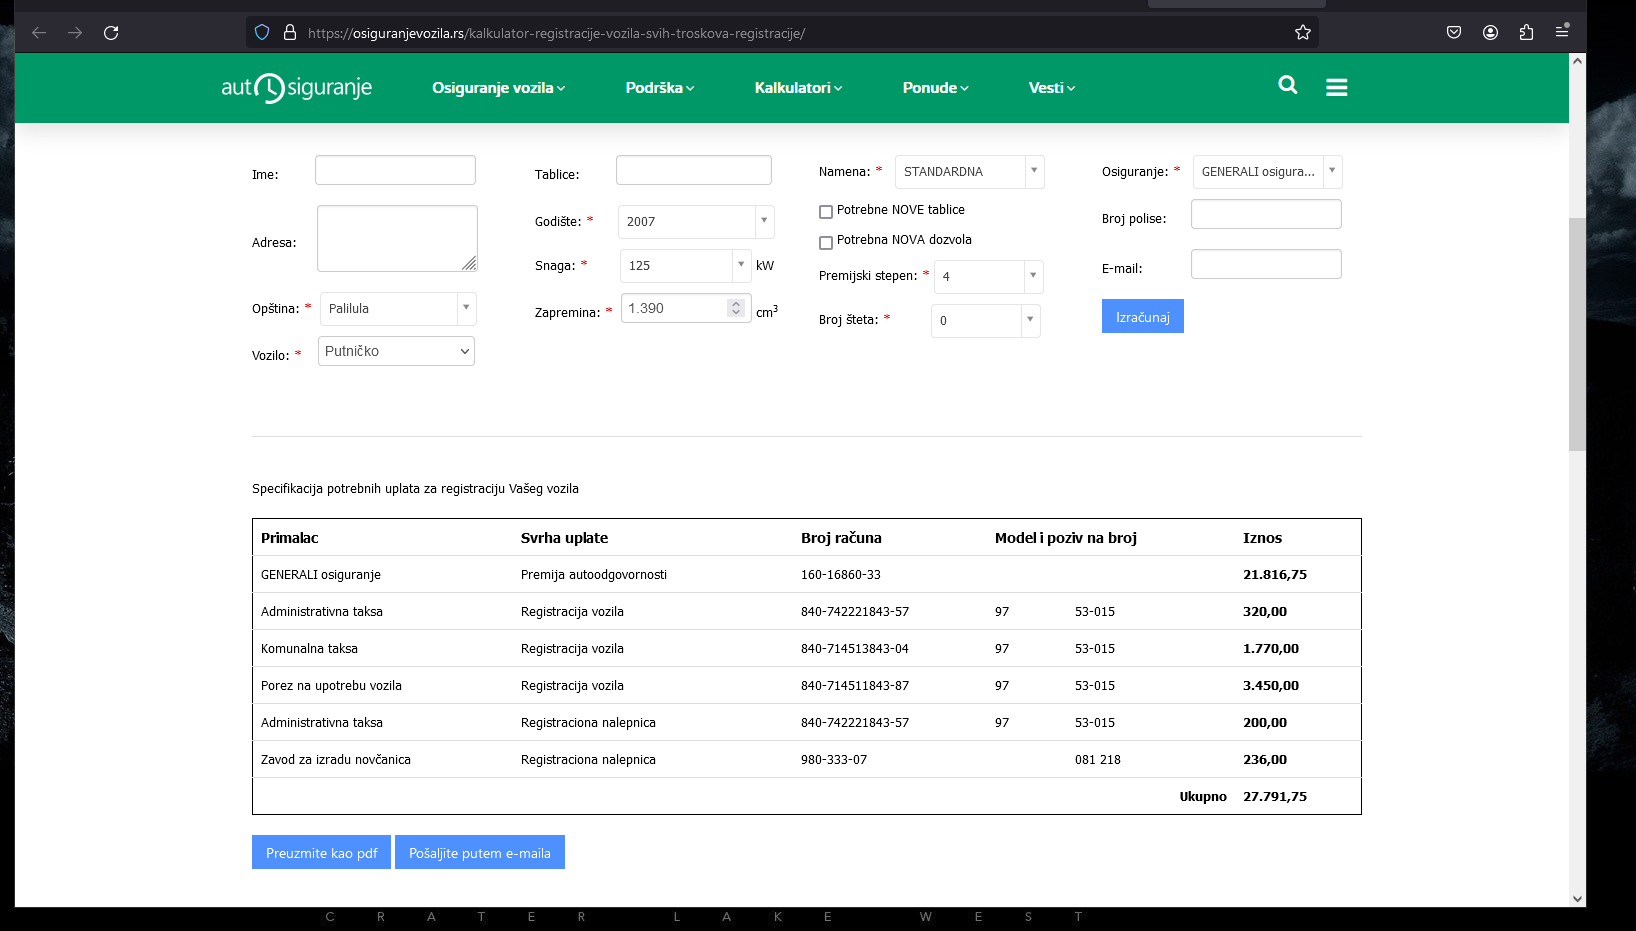1636x931 pixels.
Task: Click the reference number 081 218
Action: [1098, 760]
